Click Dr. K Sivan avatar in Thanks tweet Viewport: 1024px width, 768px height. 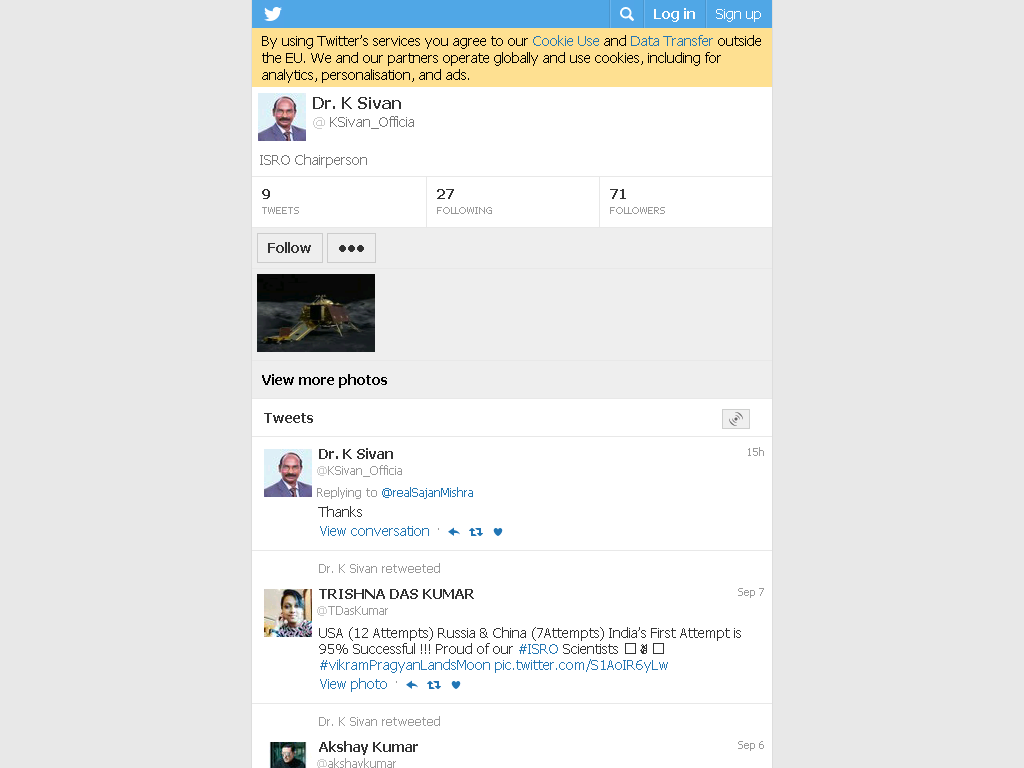click(288, 473)
